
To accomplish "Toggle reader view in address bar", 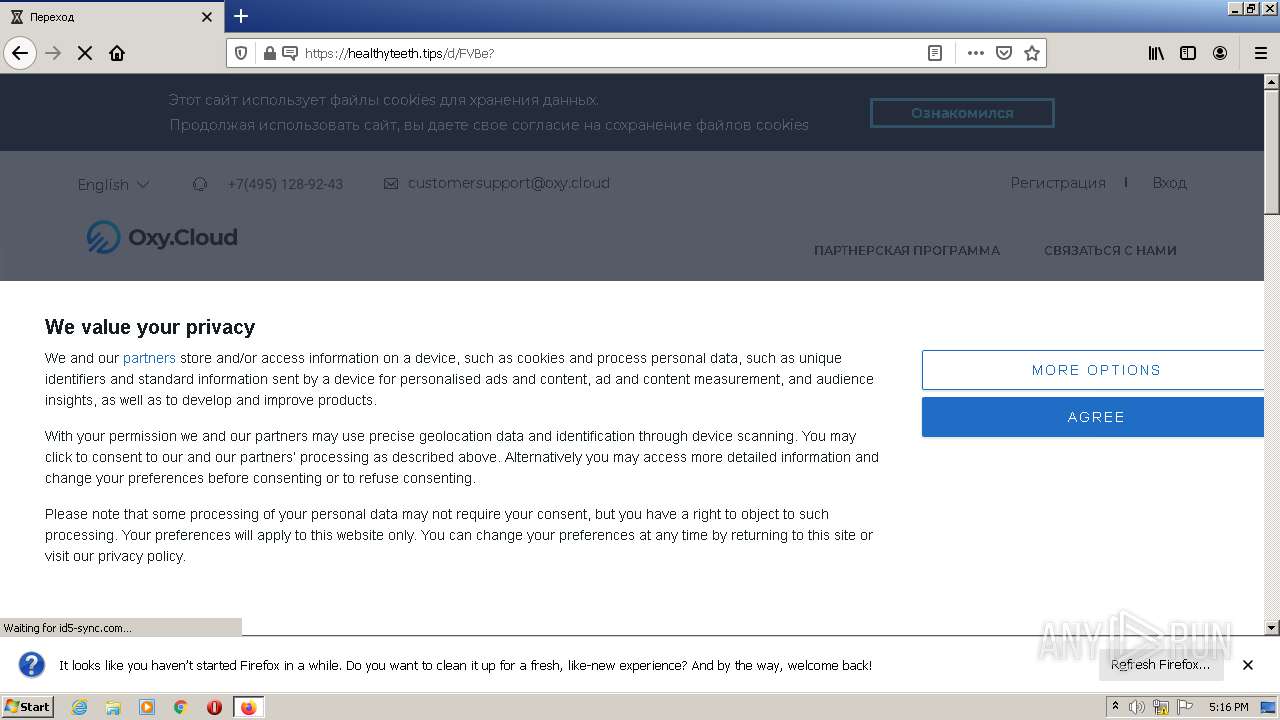I will coord(935,53).
